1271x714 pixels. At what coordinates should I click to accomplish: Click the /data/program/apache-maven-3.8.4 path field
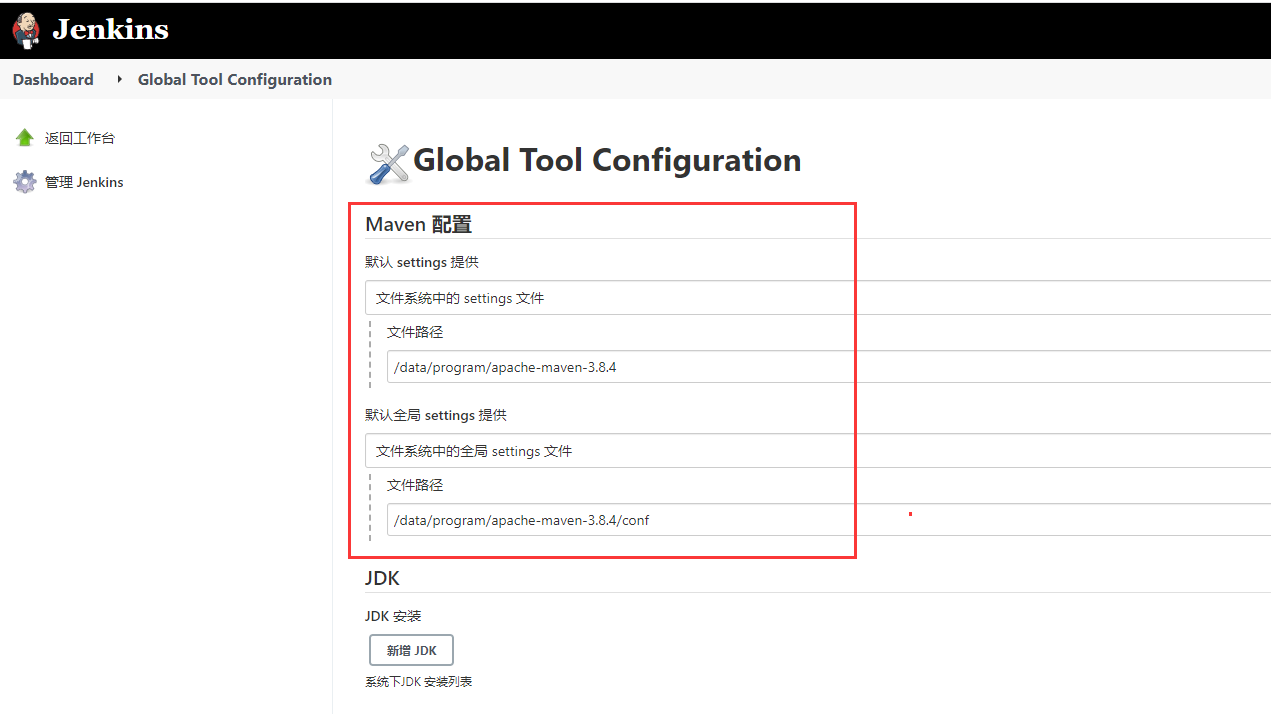click(x=826, y=367)
